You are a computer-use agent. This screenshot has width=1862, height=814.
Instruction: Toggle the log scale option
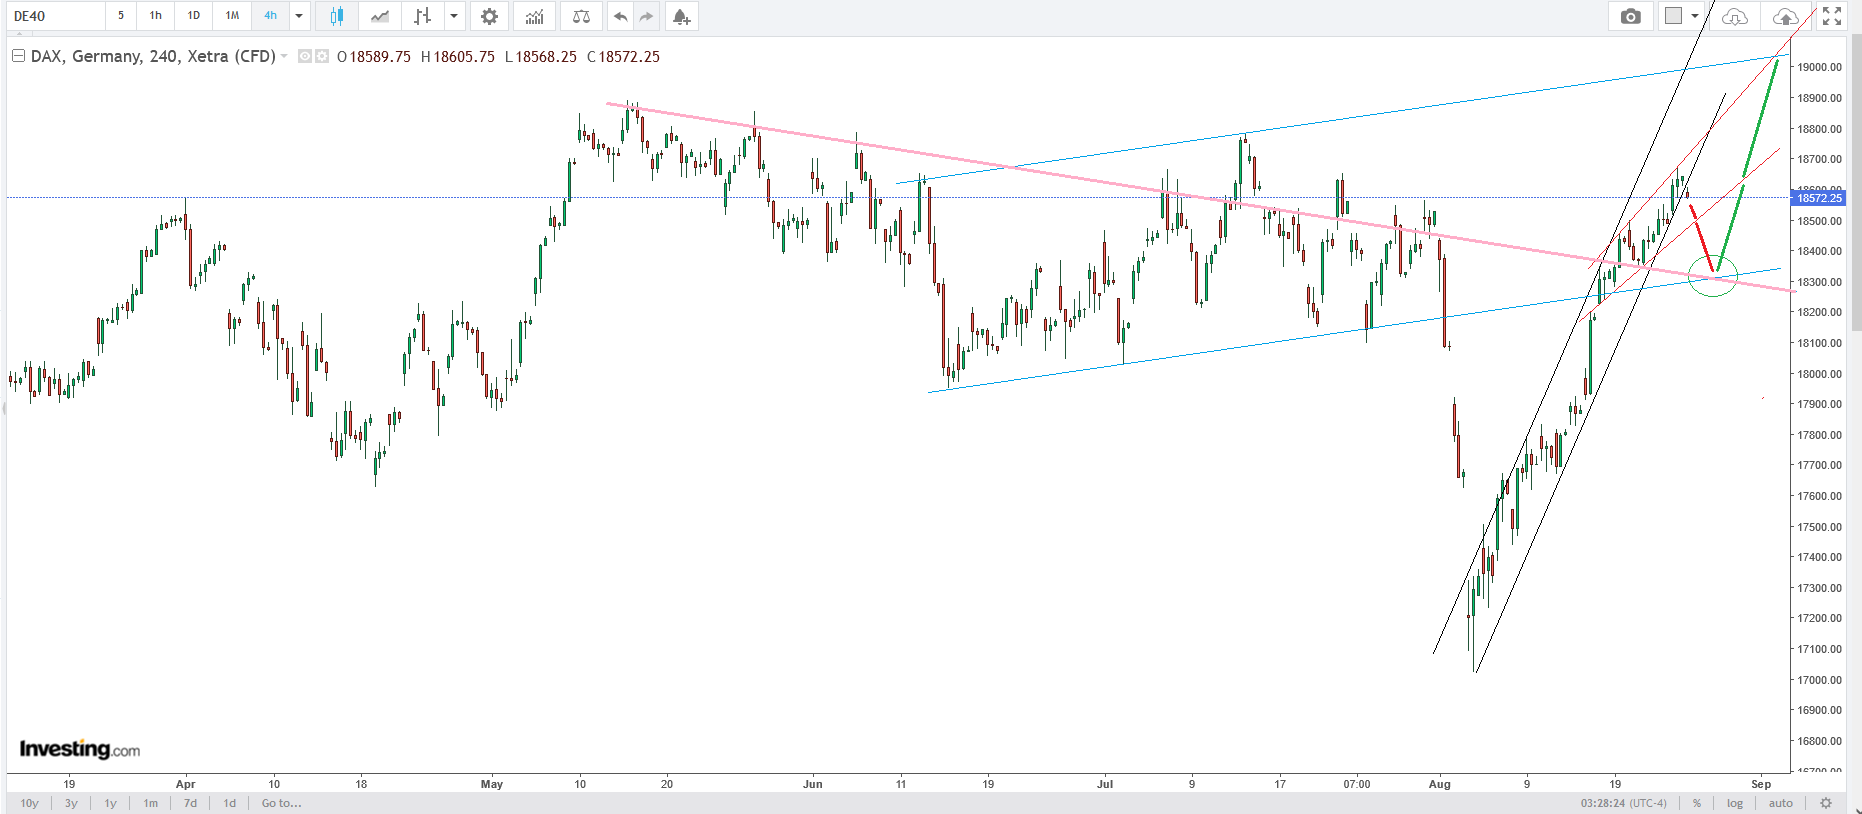[x=1735, y=803]
